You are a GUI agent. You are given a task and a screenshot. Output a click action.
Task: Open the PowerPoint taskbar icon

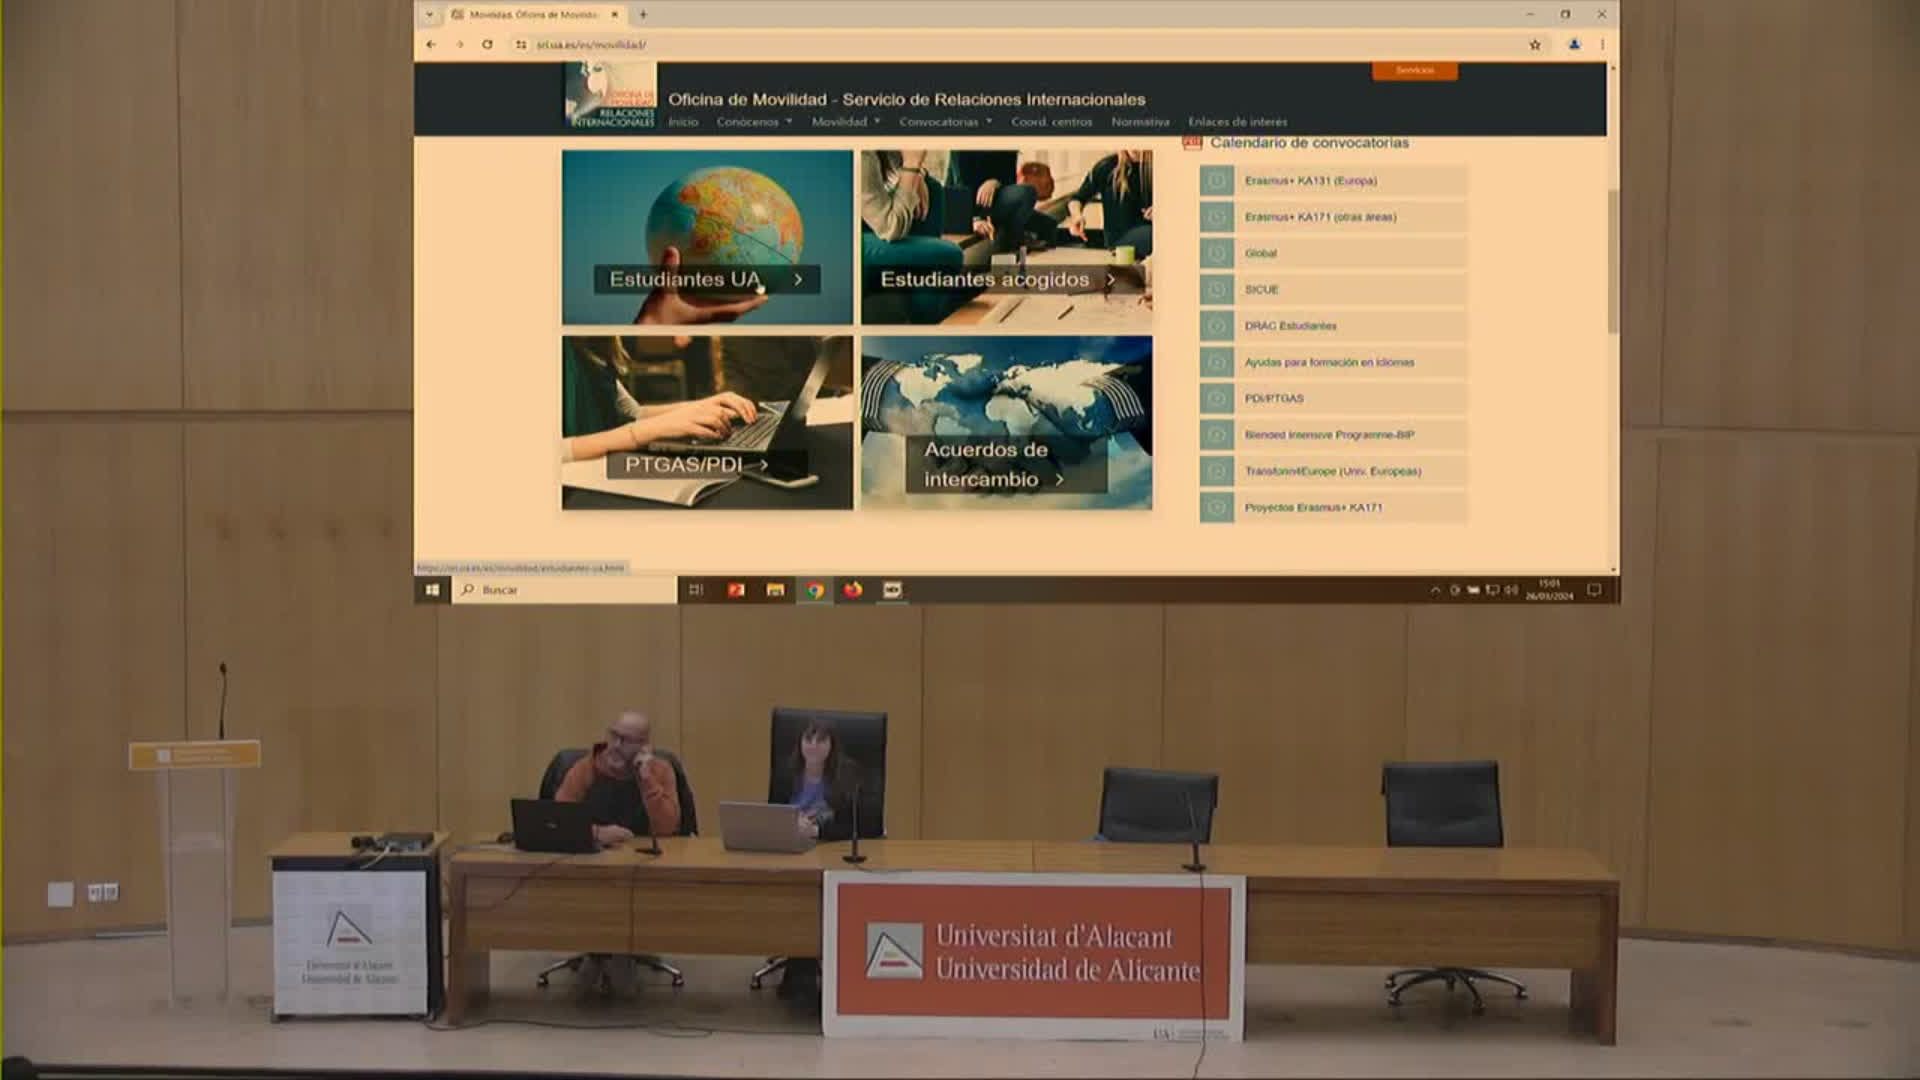click(736, 590)
